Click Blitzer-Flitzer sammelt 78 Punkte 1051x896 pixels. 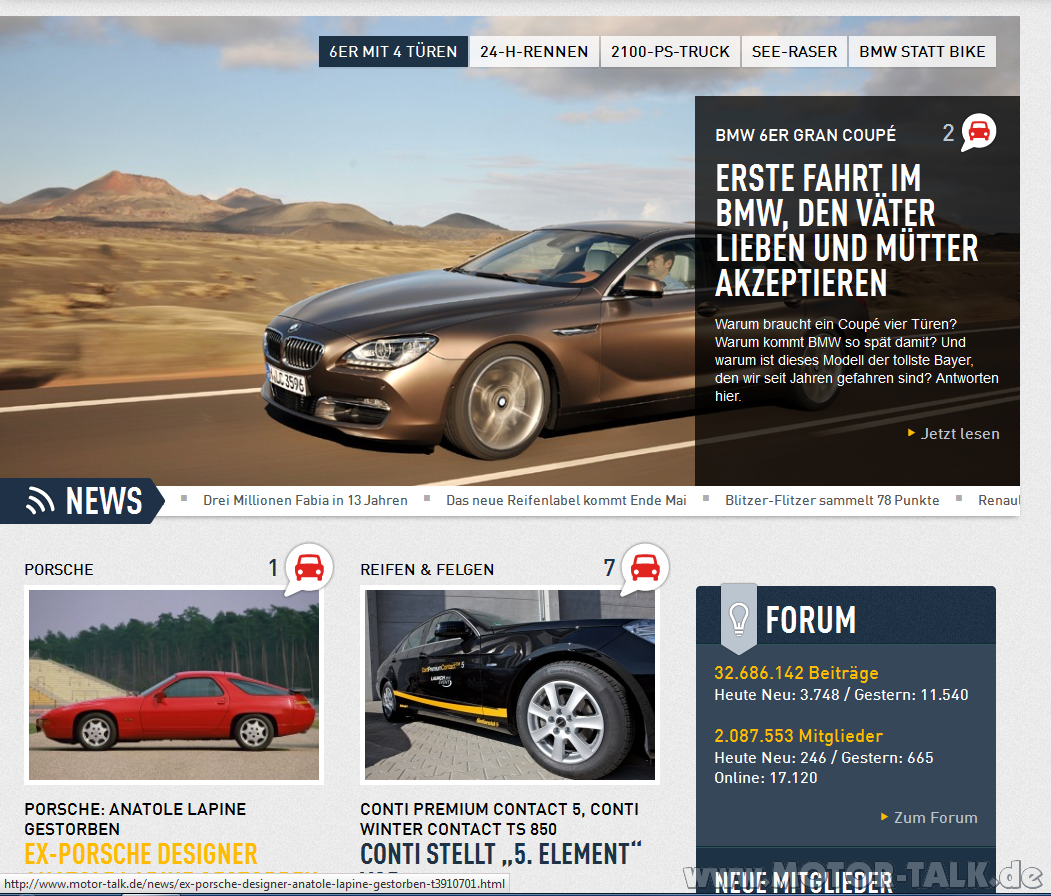(x=832, y=499)
